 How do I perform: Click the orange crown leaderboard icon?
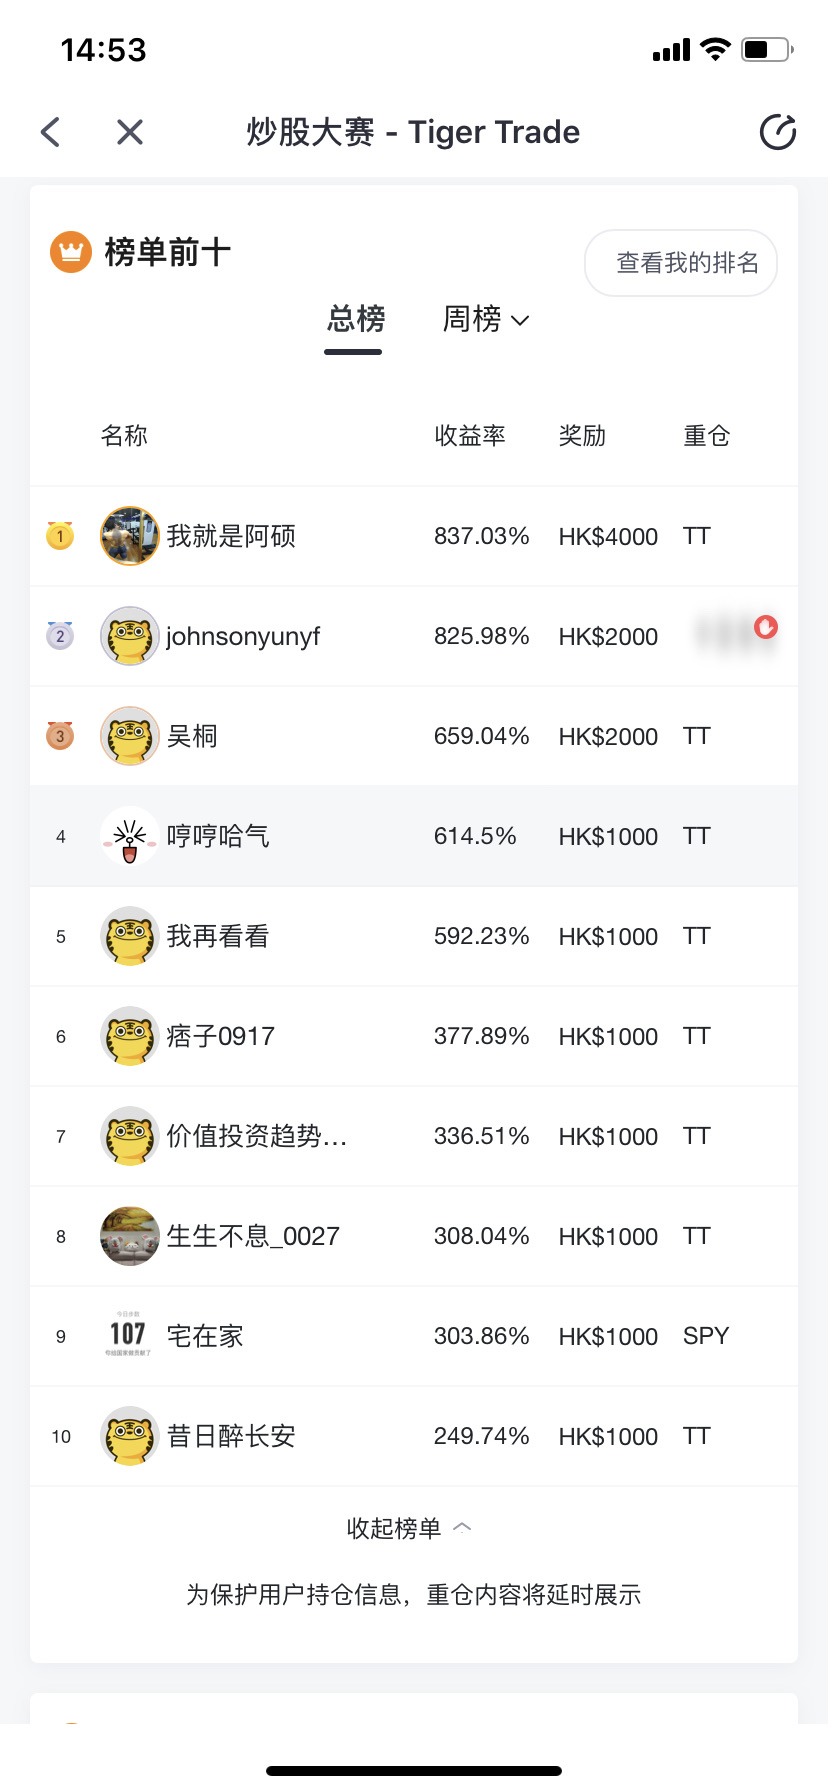tap(71, 252)
